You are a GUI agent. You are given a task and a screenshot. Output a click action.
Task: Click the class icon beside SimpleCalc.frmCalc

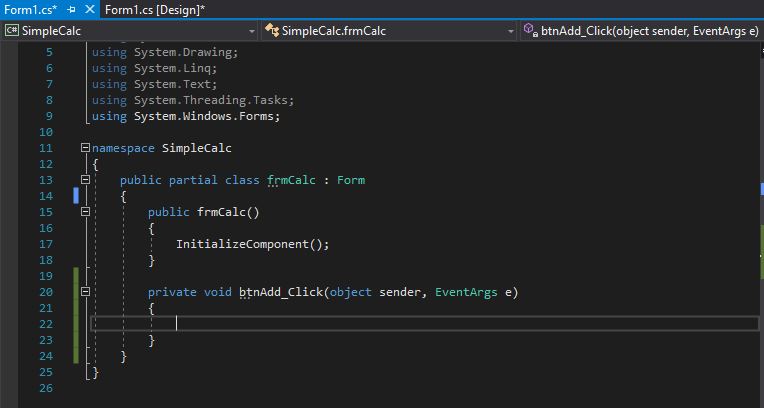[272, 31]
